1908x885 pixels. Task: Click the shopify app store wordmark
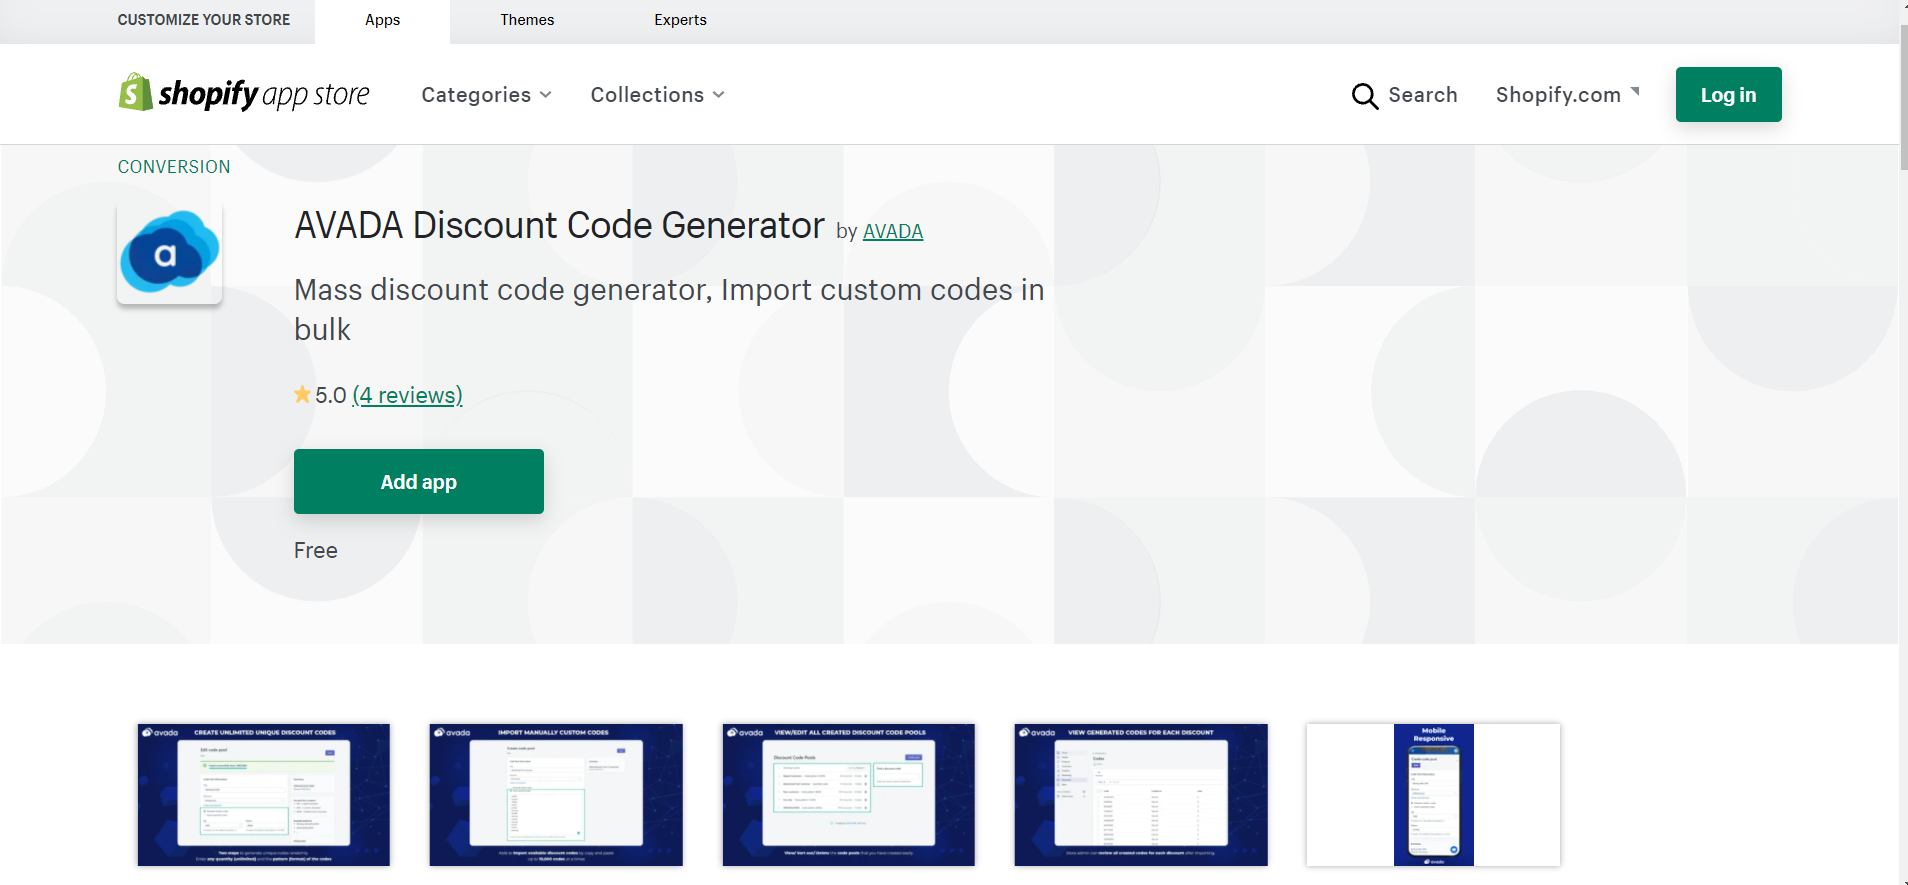pyautogui.click(x=264, y=95)
